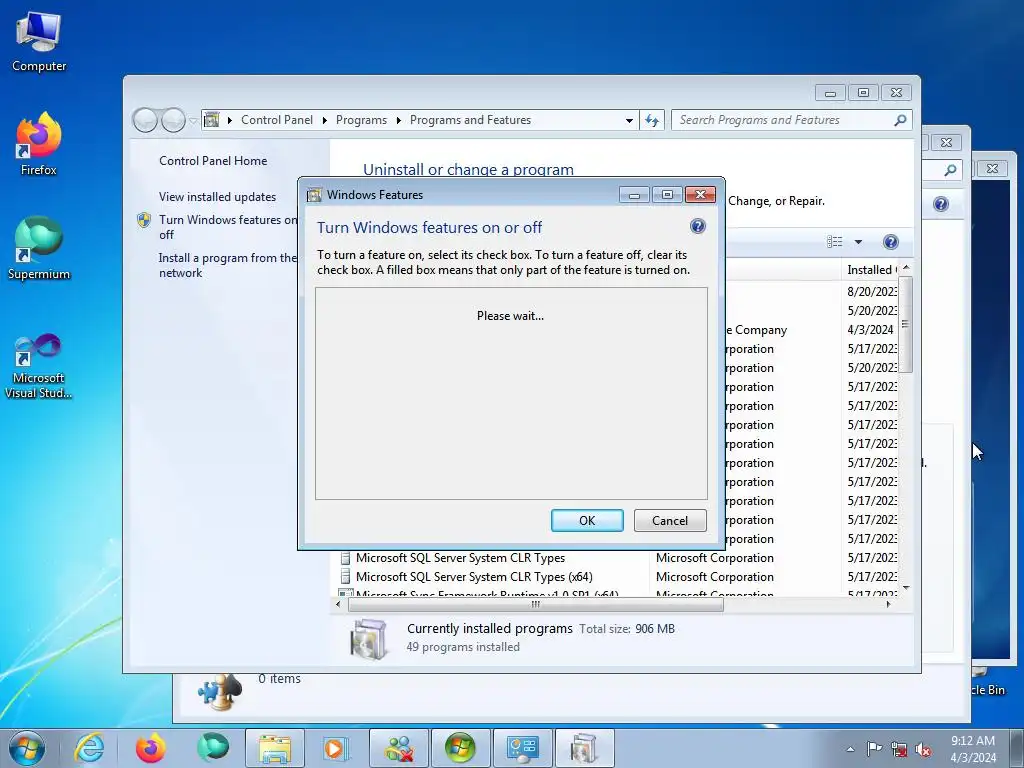This screenshot has width=1024, height=768.
Task: Open the view options dropdown arrow
Action: click(858, 242)
